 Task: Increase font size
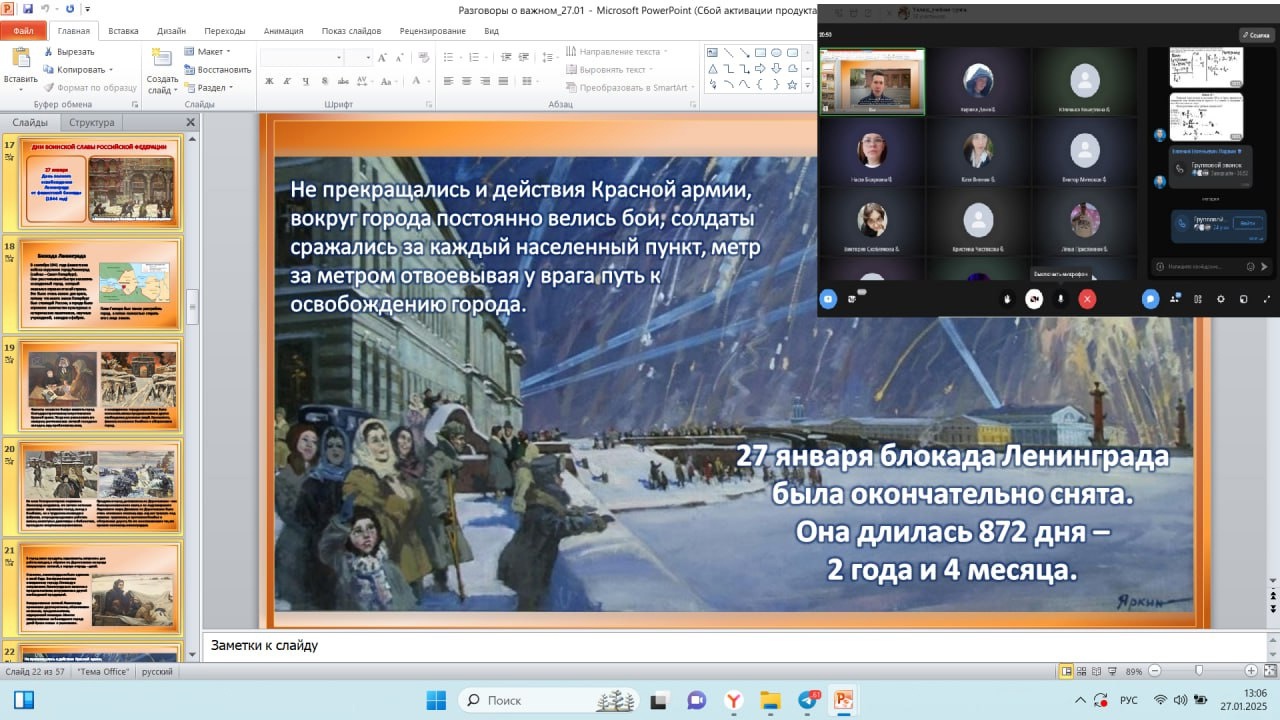[384, 58]
